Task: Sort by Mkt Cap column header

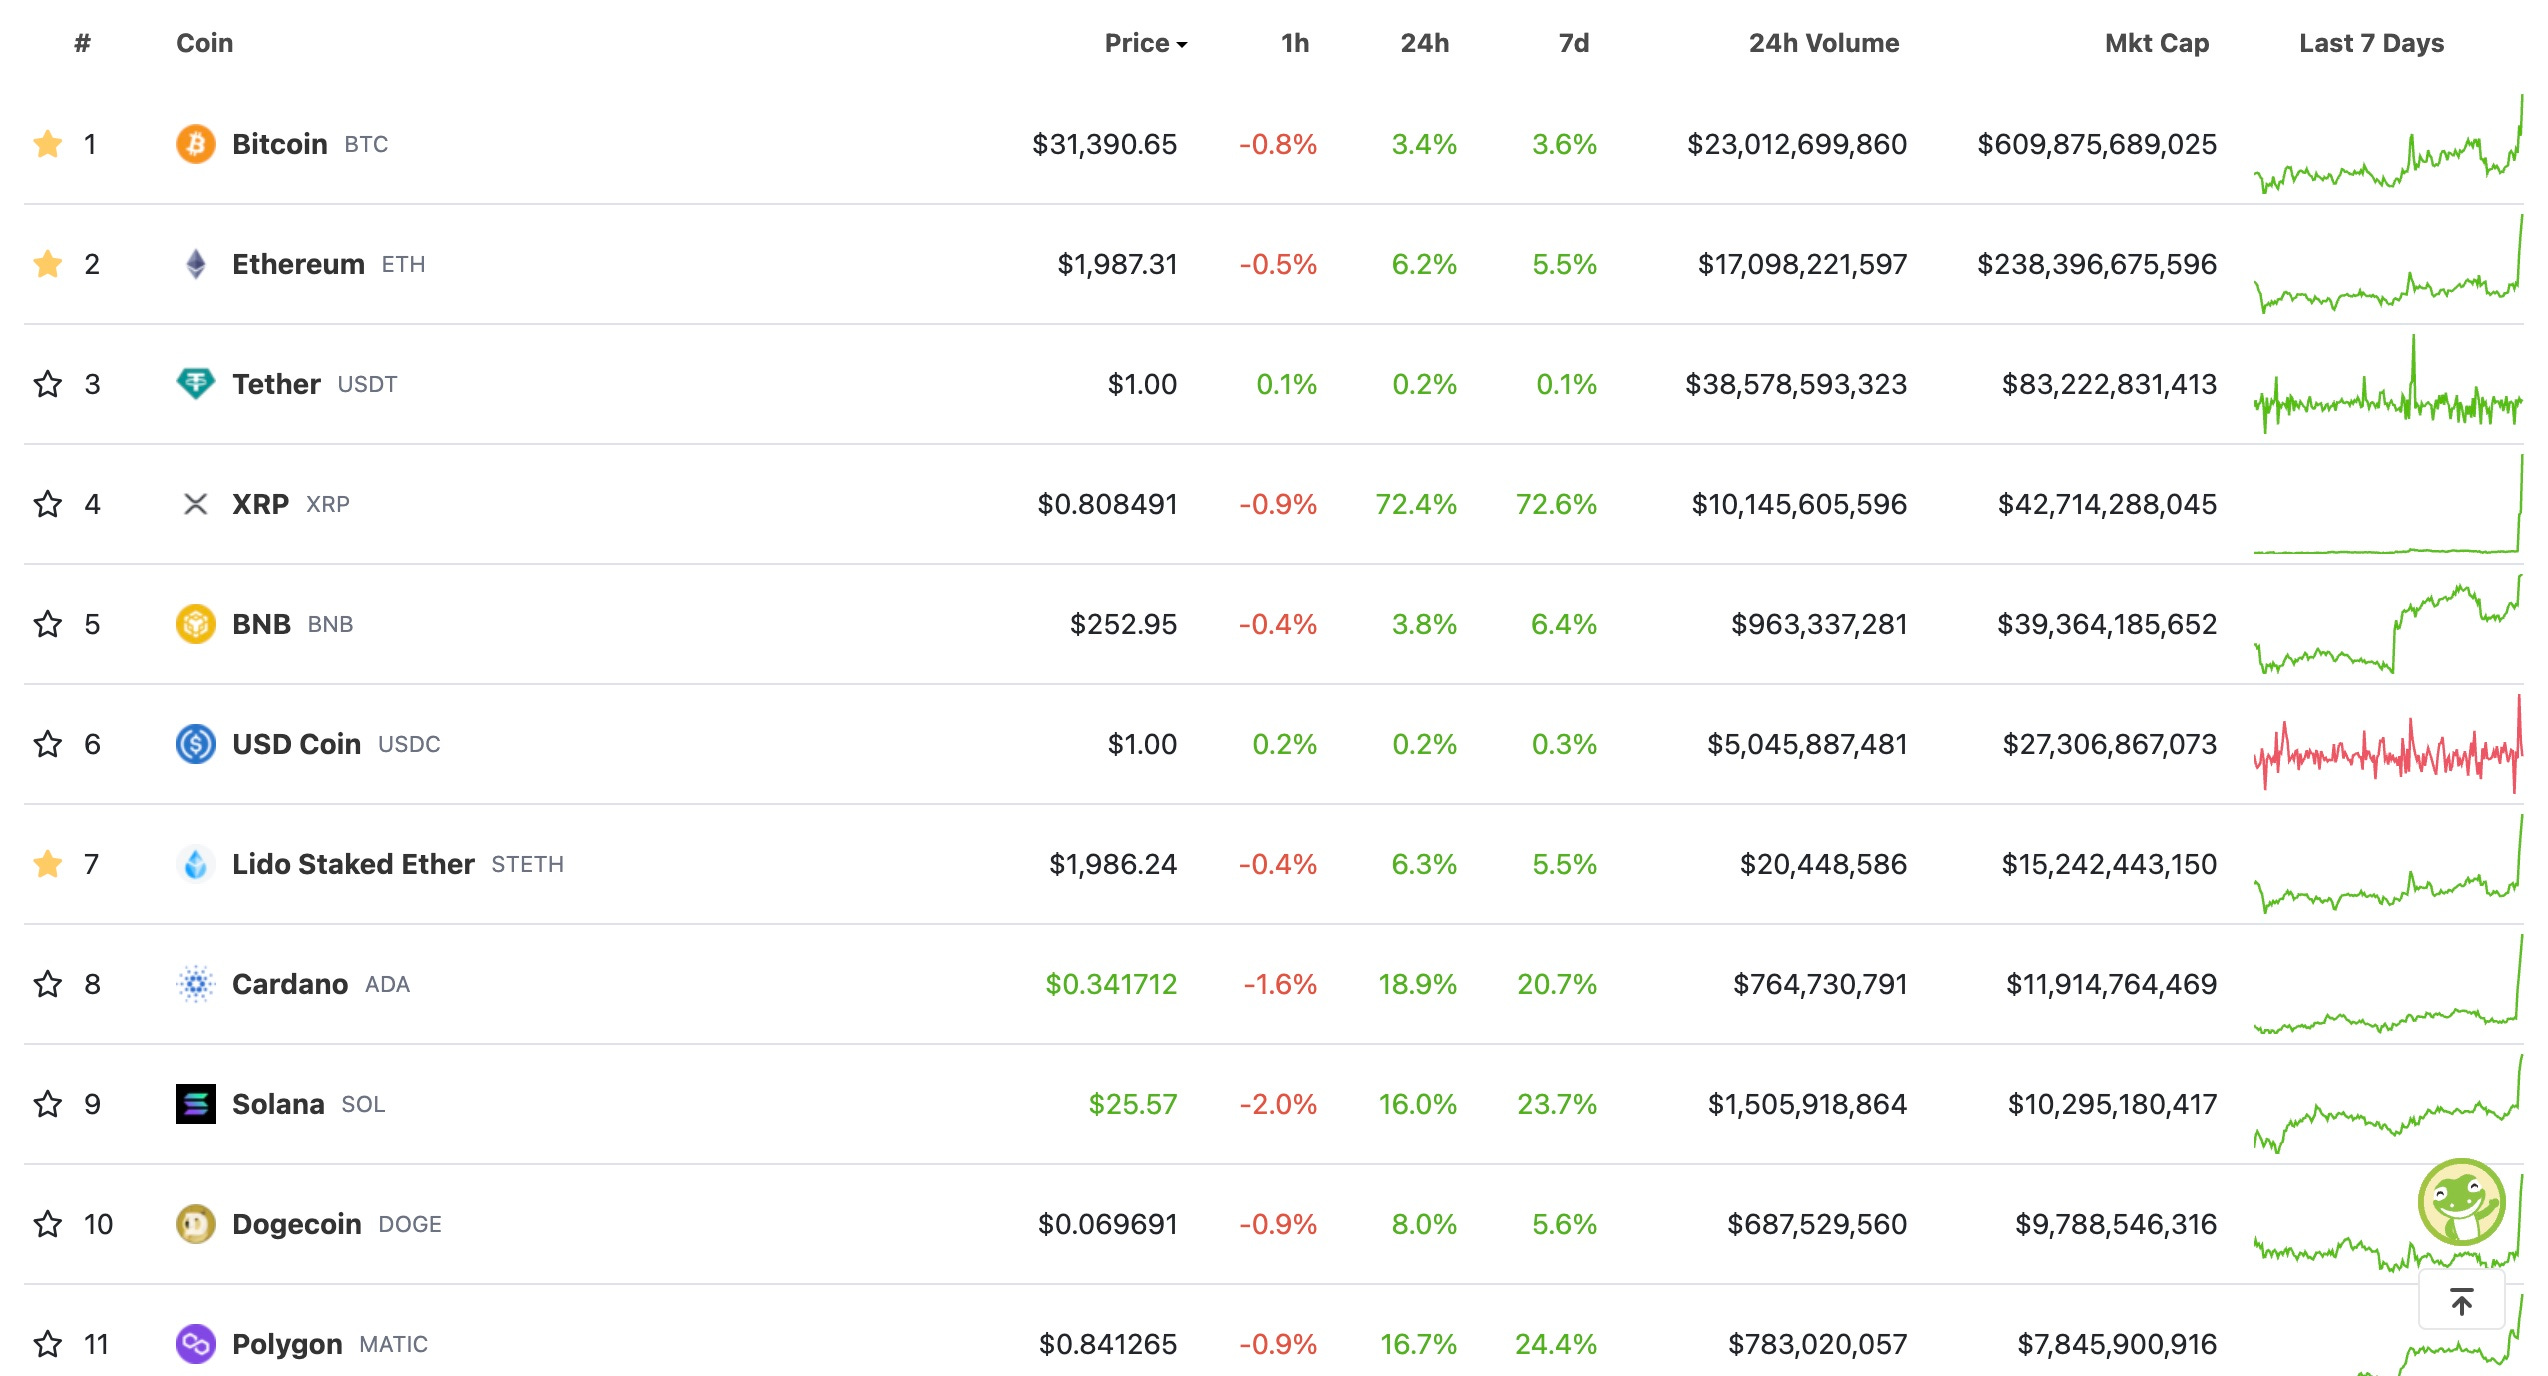Action: [x=2157, y=43]
